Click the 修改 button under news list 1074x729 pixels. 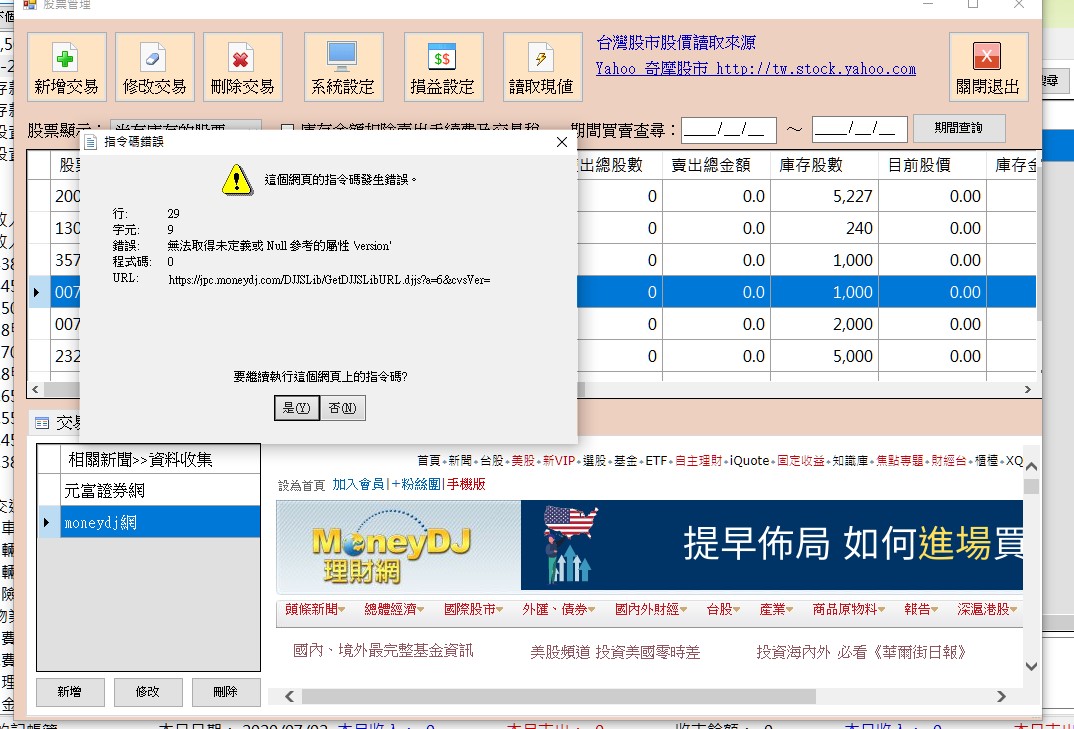coord(148,692)
